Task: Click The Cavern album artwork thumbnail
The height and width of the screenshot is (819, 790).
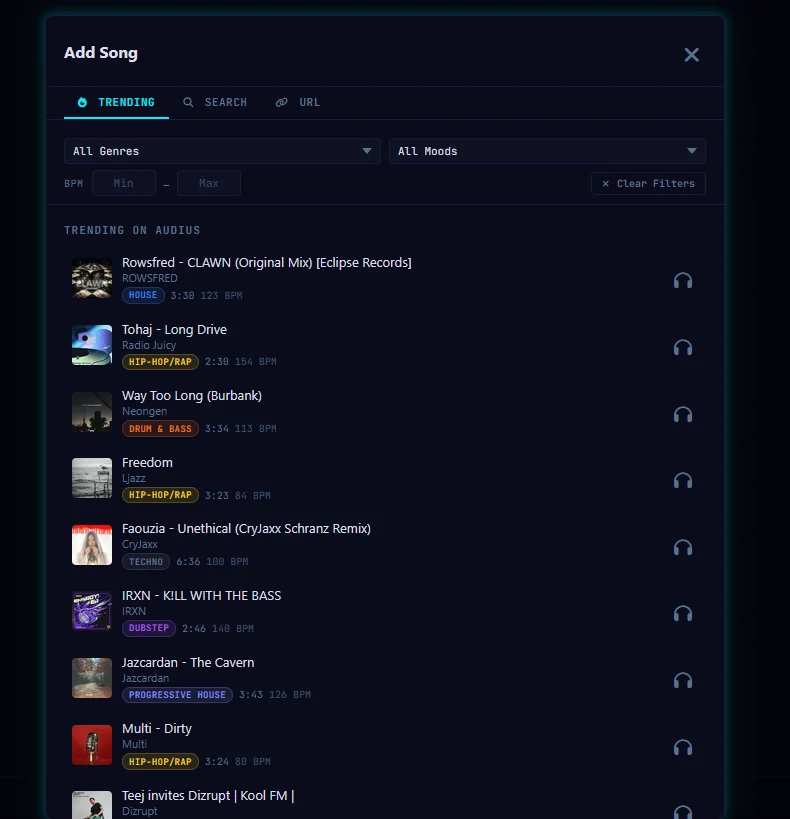Action: (x=92, y=678)
